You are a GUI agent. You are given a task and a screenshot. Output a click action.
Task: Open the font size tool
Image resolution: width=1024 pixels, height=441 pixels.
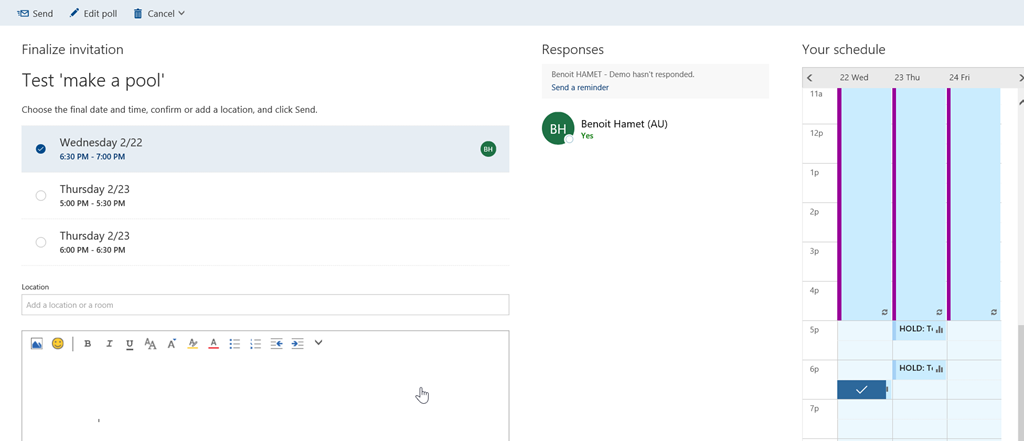(x=150, y=344)
